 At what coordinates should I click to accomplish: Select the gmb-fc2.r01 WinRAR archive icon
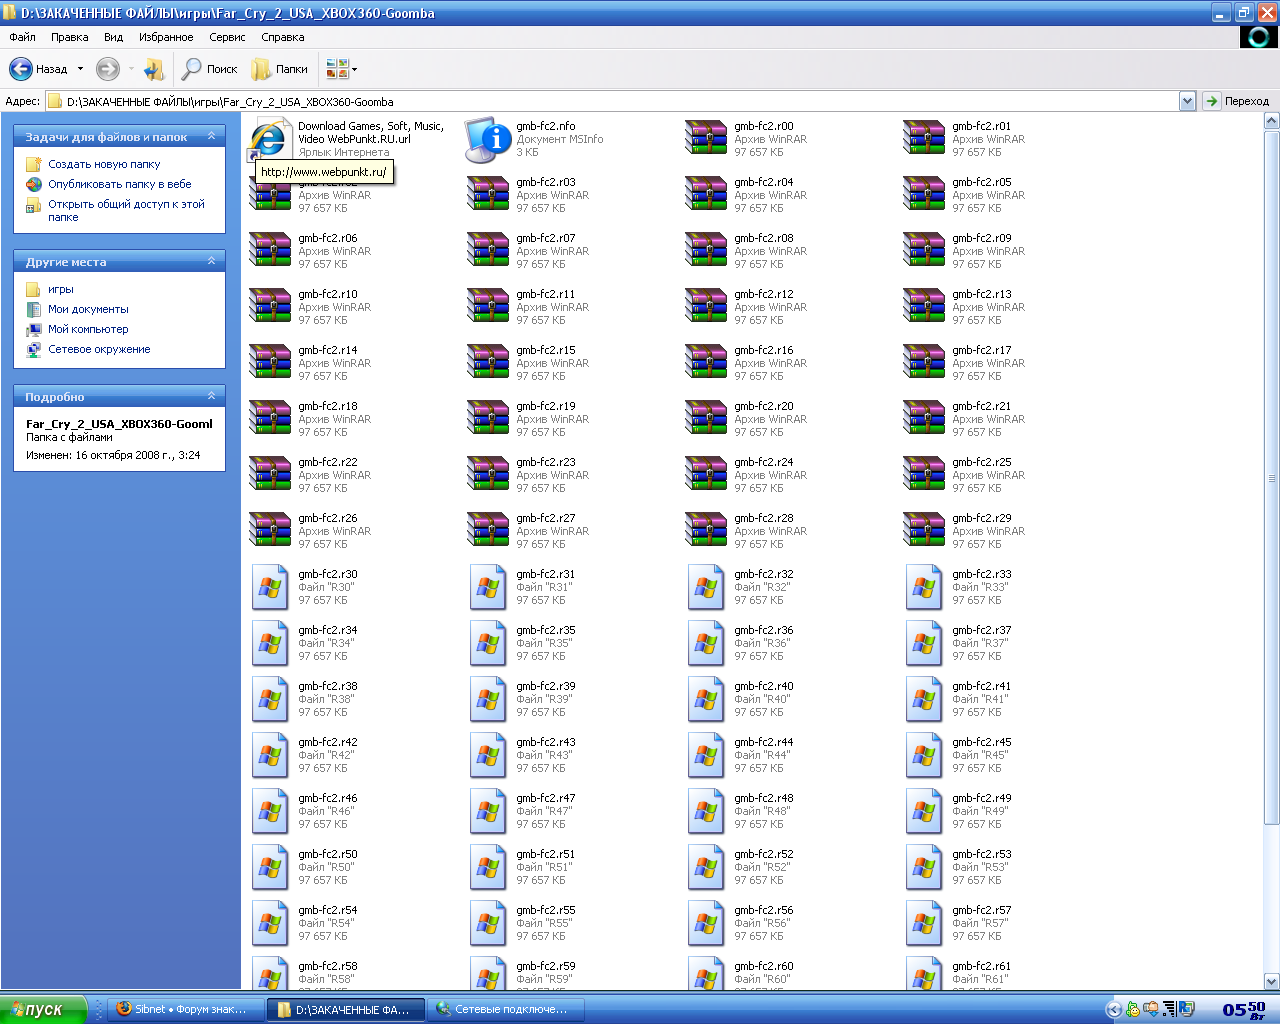(x=924, y=138)
